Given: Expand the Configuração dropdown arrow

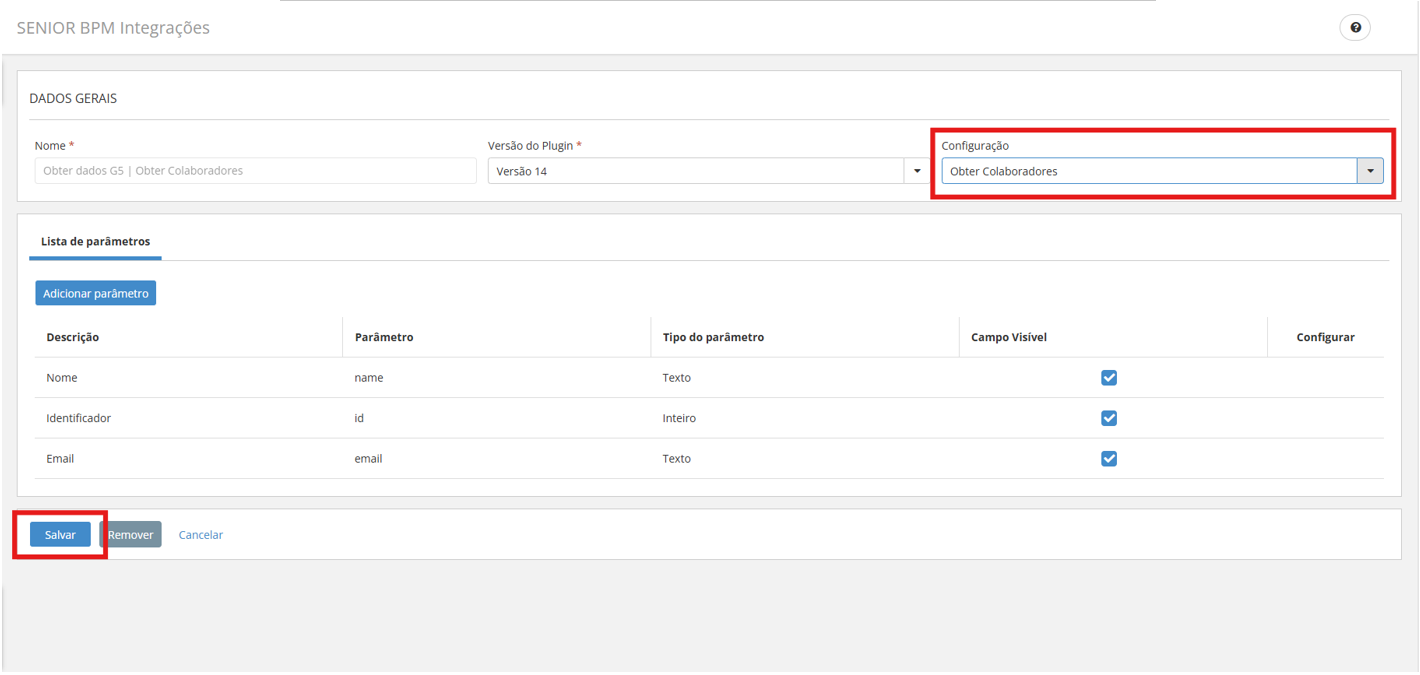Looking at the screenshot, I should [x=1370, y=171].
